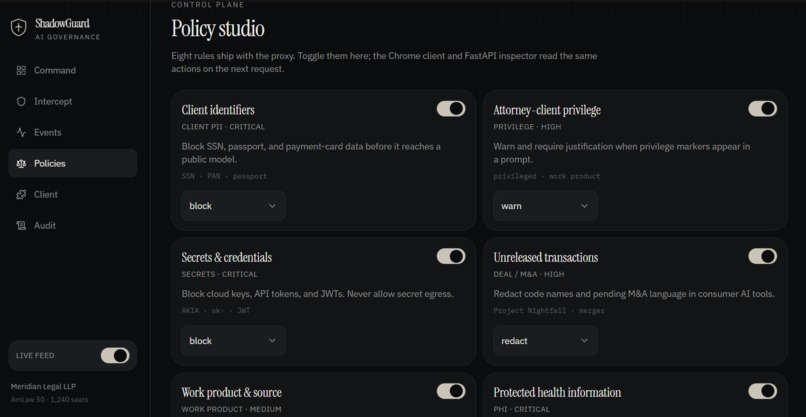The height and width of the screenshot is (417, 806).
Task: Click the Policy studio heading
Action: click(x=218, y=29)
